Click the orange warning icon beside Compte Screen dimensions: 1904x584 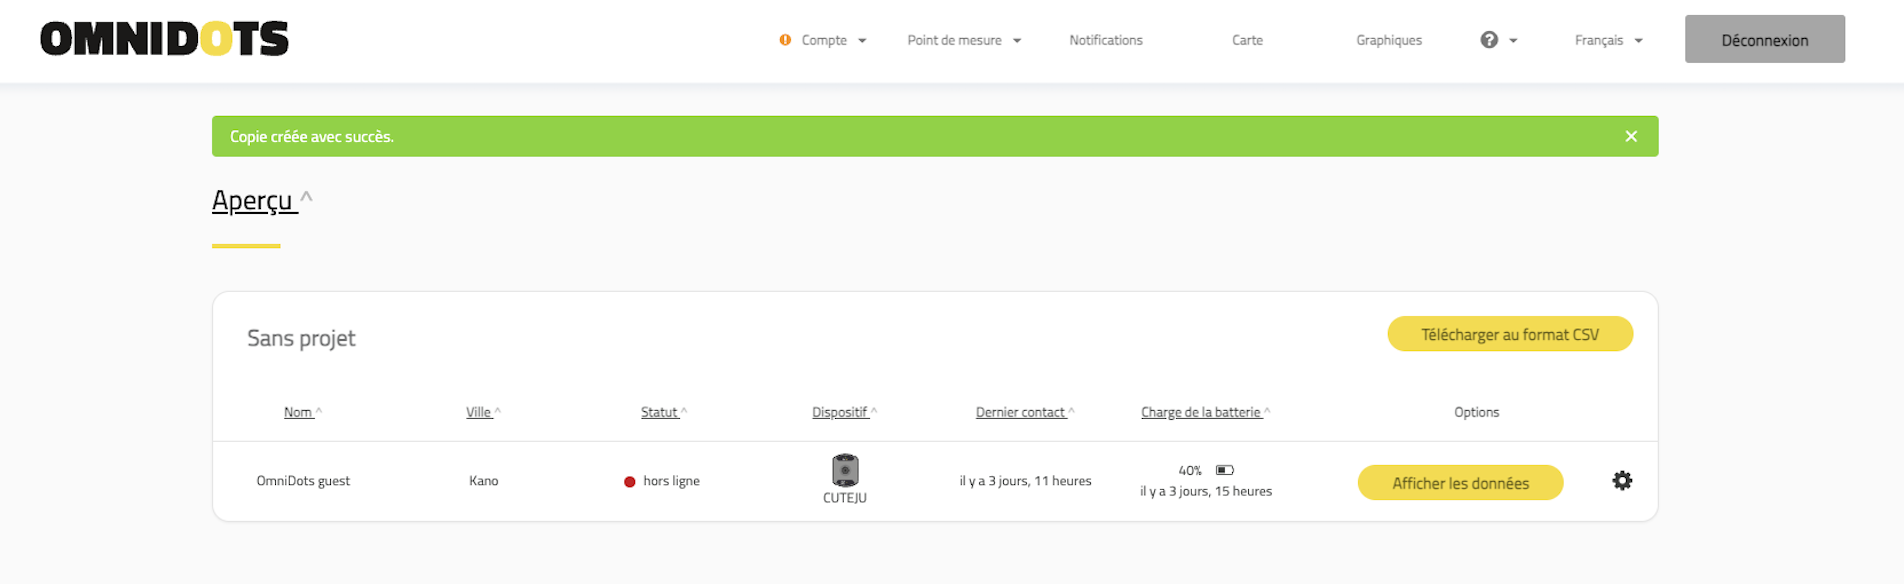click(x=785, y=40)
